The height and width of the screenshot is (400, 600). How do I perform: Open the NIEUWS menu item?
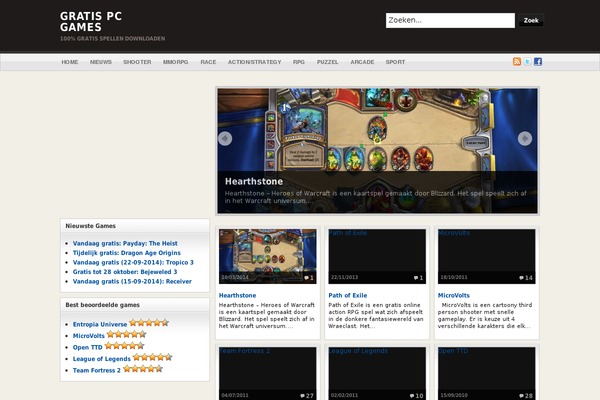coord(101,62)
